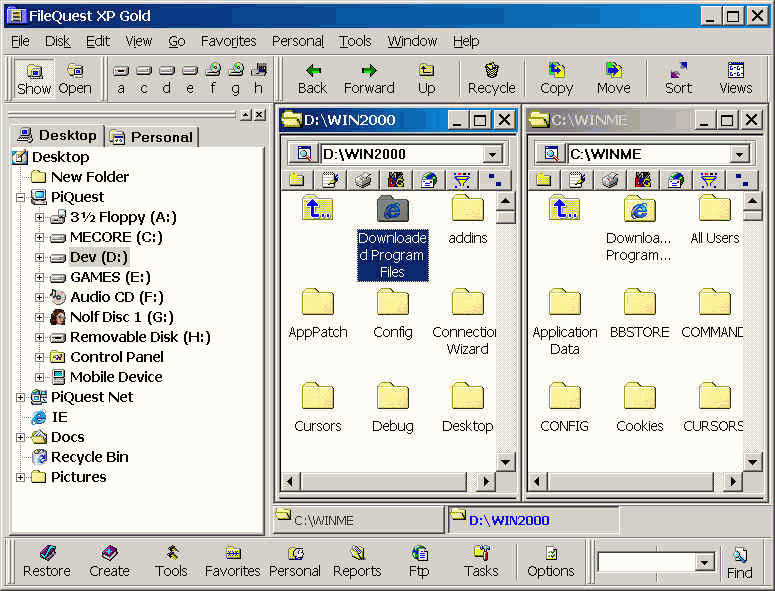
Task: Click the browse icon left of the D:\WIN2000 path
Action: (303, 154)
